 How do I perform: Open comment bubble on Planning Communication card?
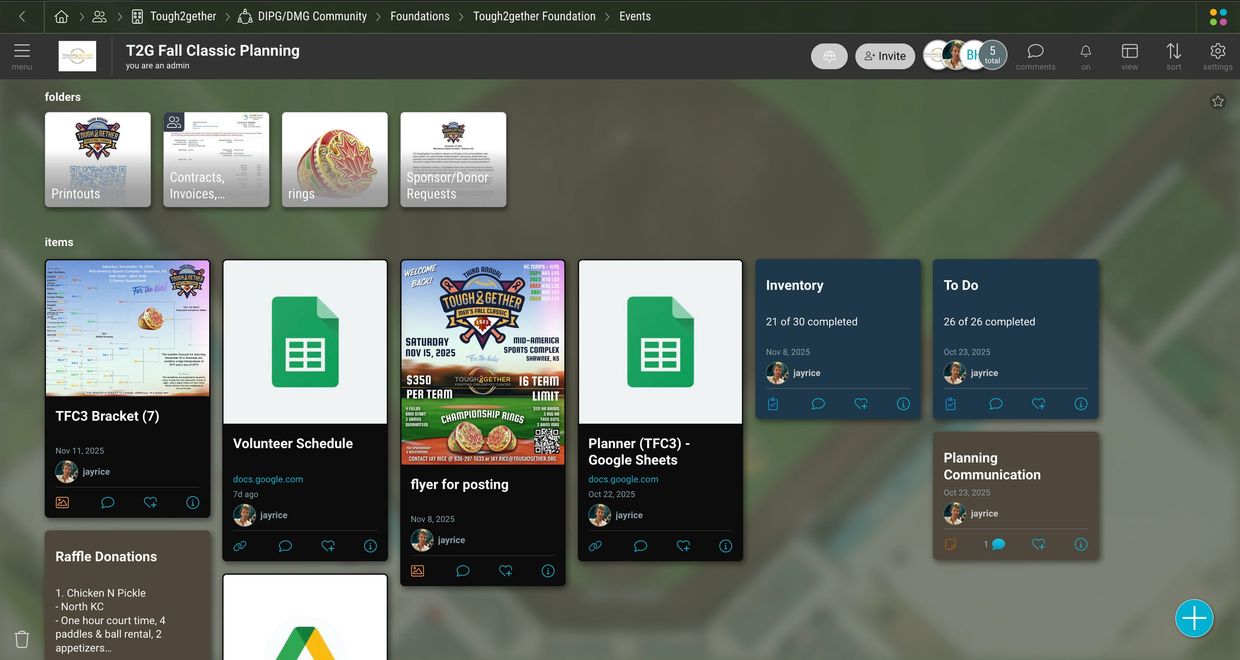[x=997, y=544]
